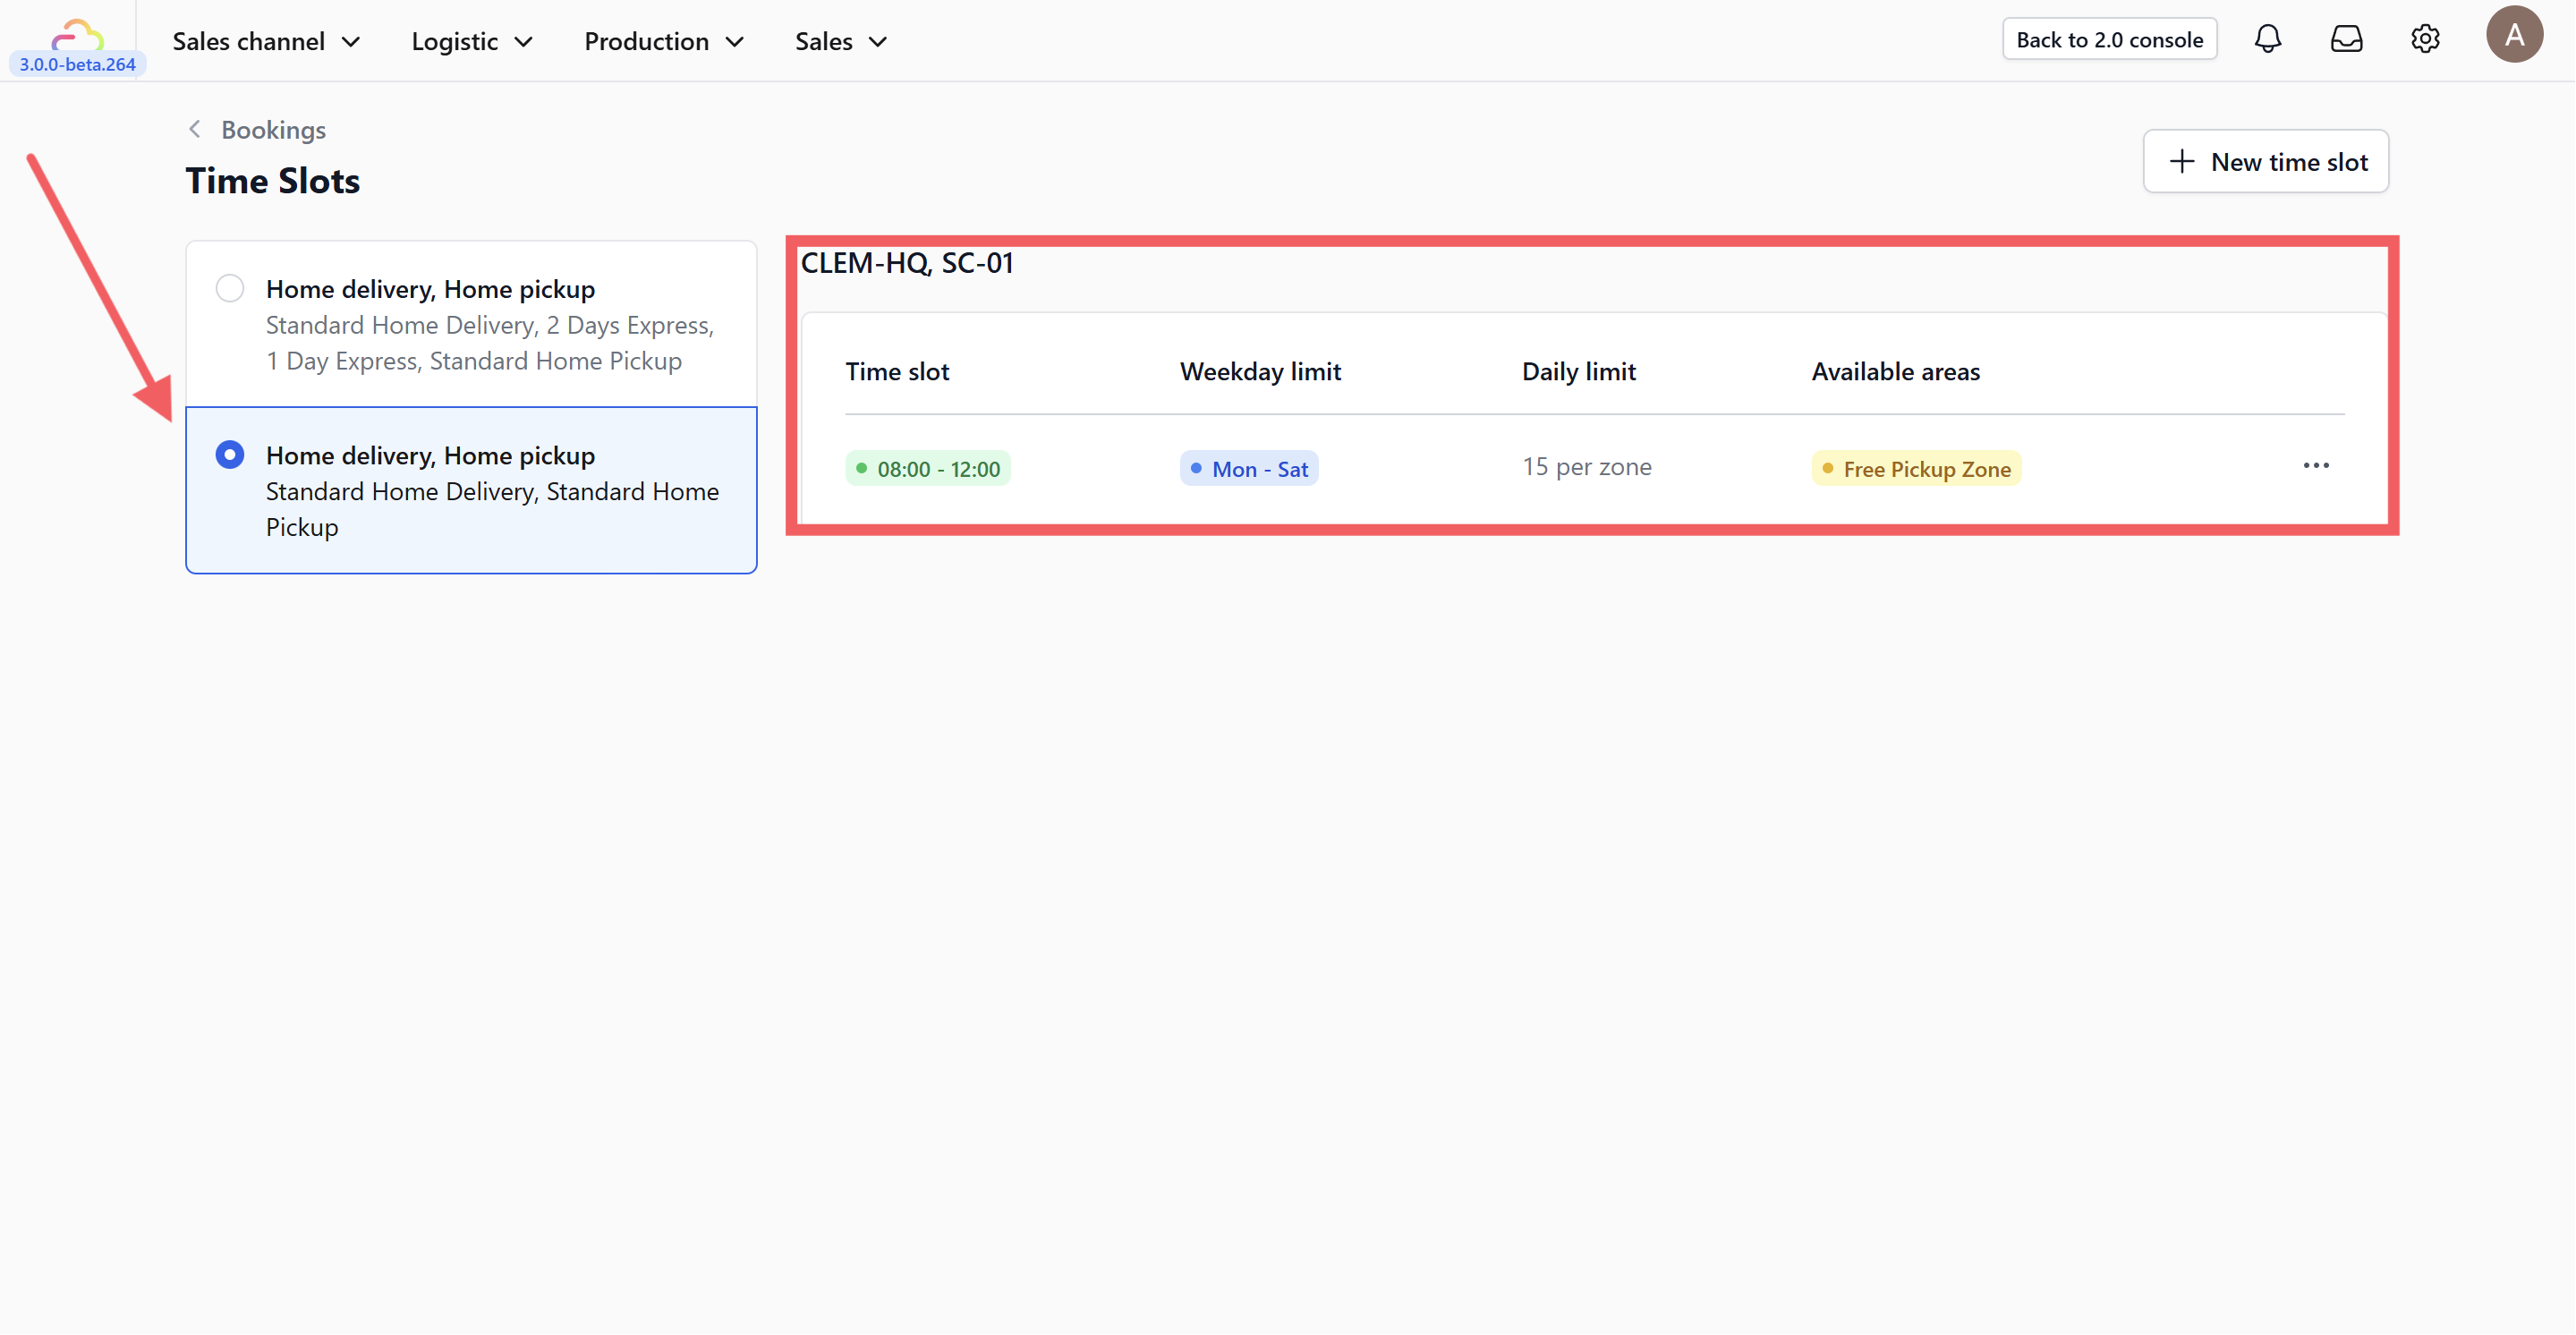
Task: Open the notifications bell icon
Action: click(x=2267, y=39)
